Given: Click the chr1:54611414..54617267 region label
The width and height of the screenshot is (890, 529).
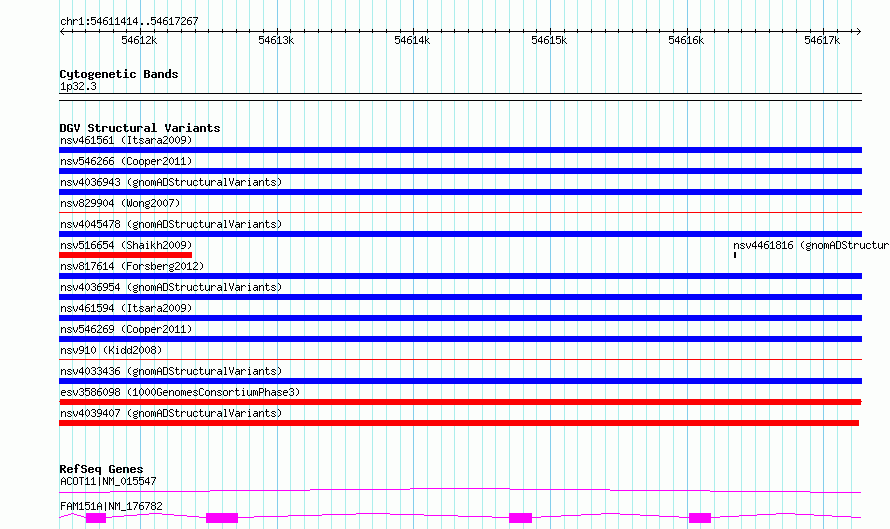Looking at the screenshot, I should [x=129, y=22].
